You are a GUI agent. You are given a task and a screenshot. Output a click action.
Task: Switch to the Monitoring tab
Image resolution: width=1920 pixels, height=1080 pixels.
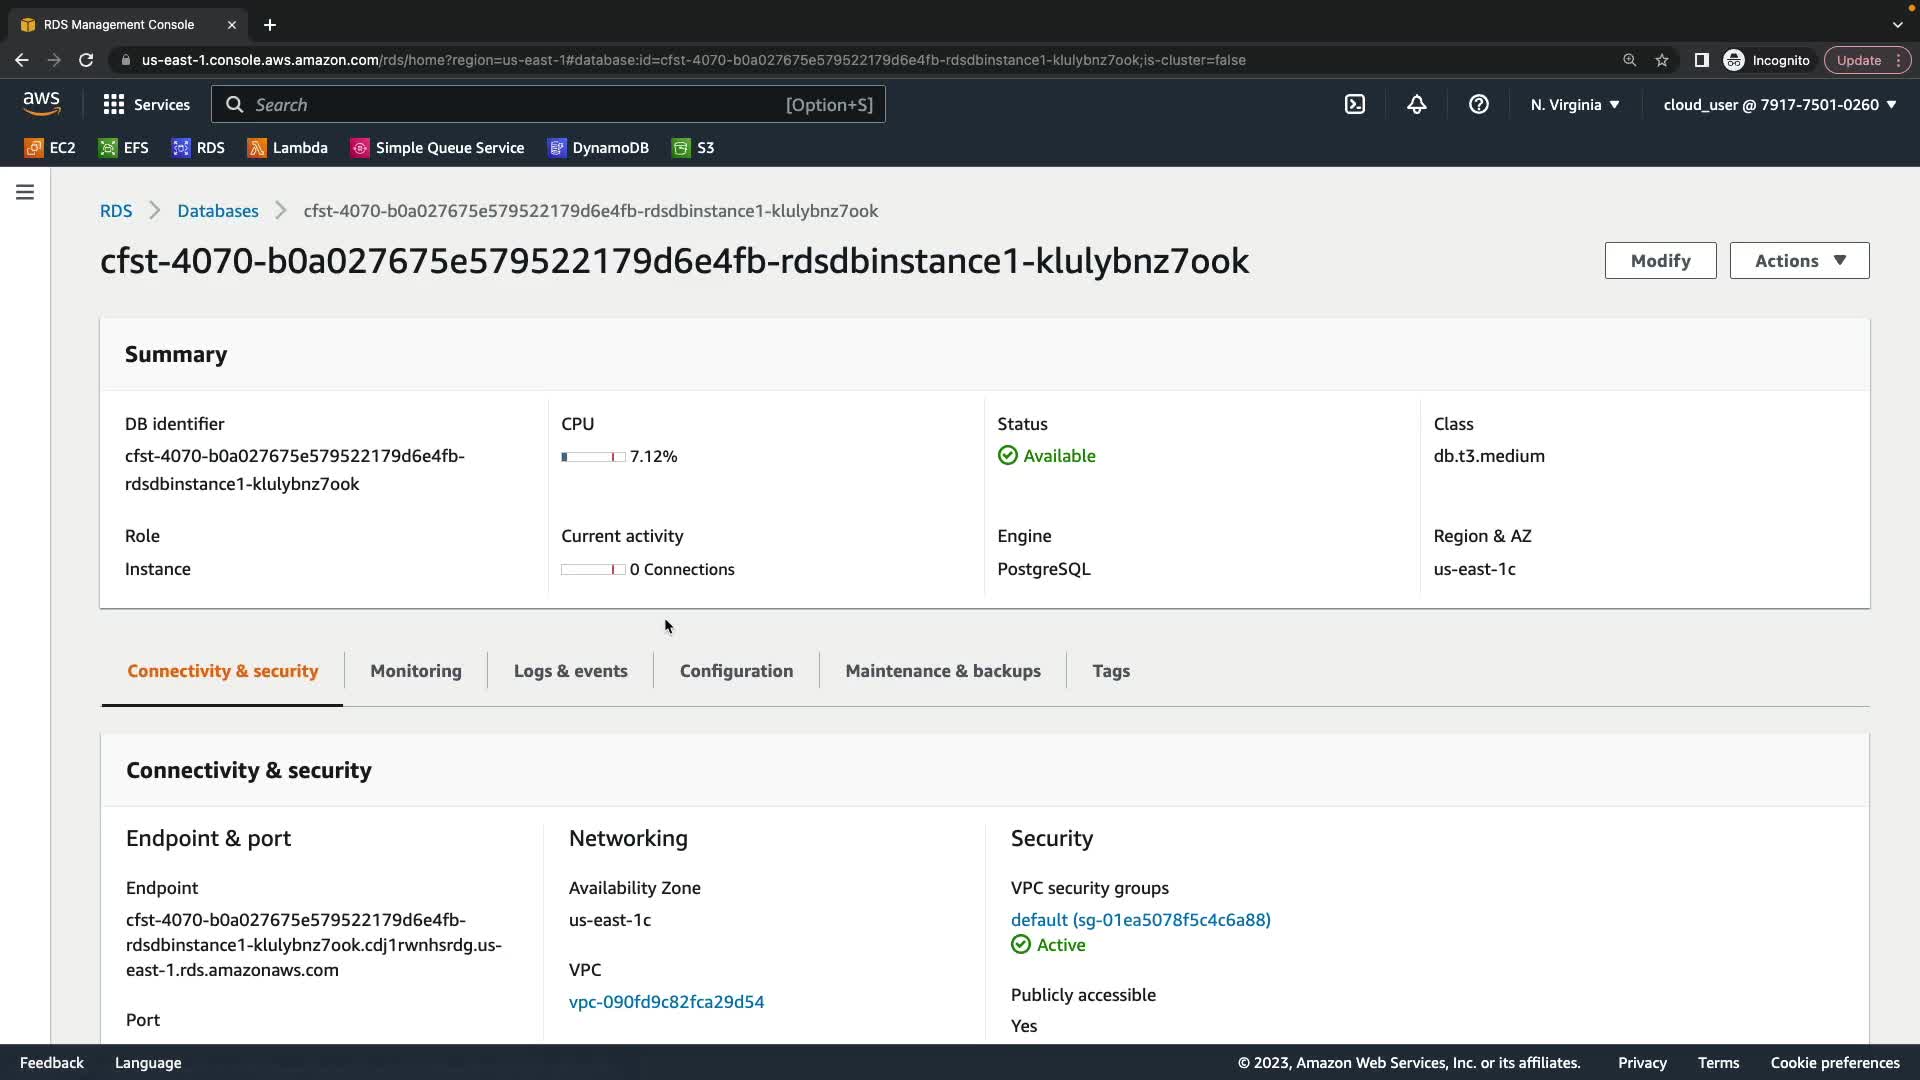point(416,671)
